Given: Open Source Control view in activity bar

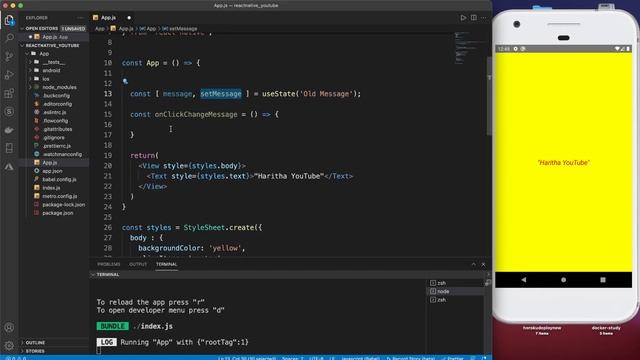Looking at the screenshot, I should click(x=9, y=56).
